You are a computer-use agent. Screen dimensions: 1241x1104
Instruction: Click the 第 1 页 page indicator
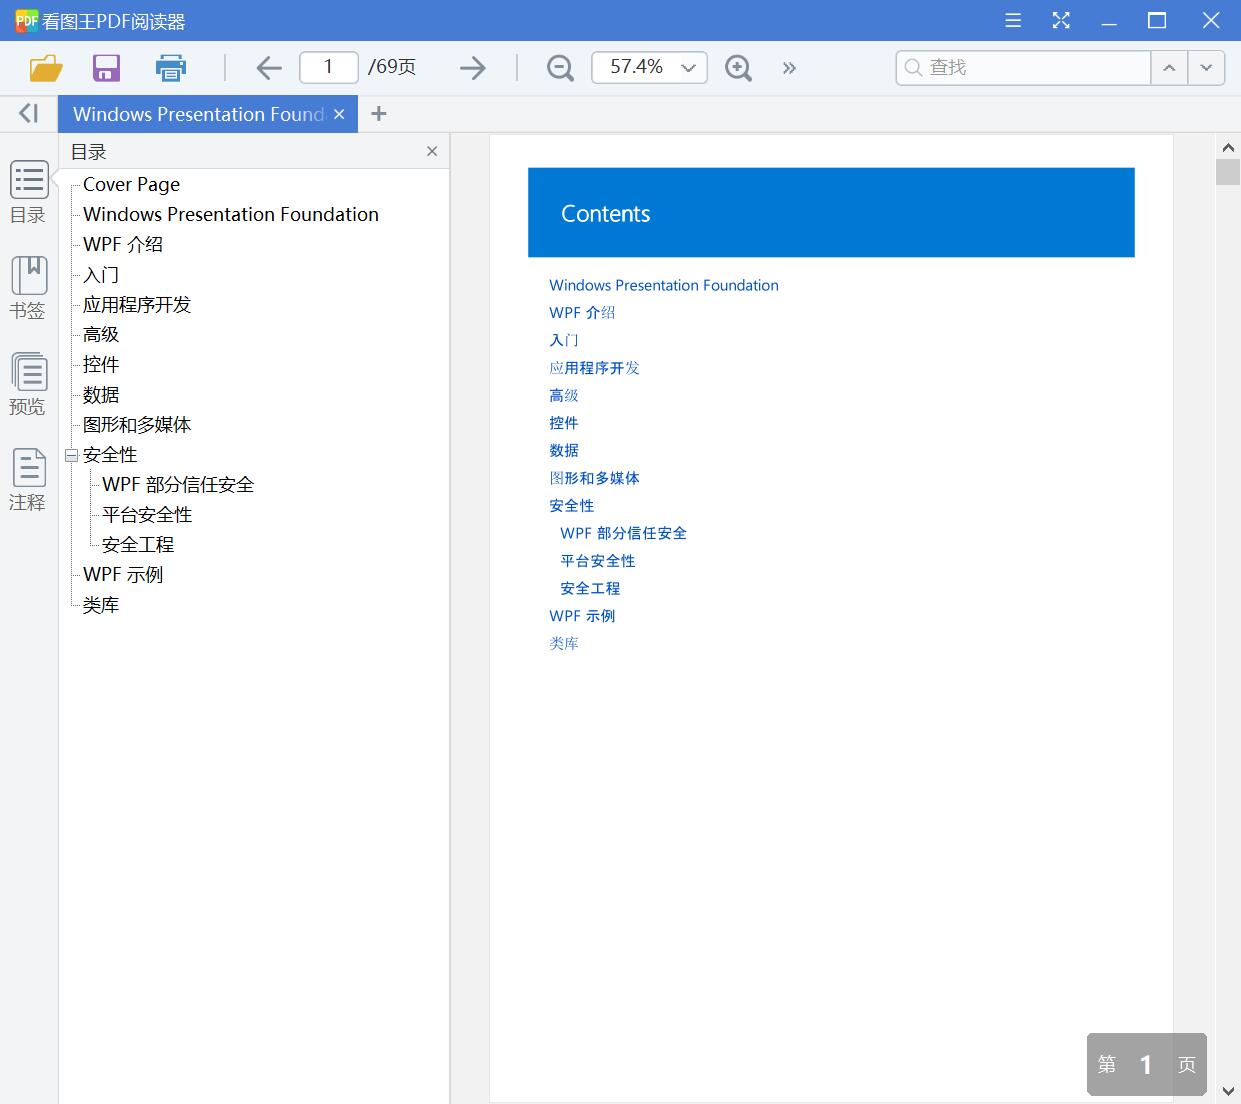pos(1147,1064)
